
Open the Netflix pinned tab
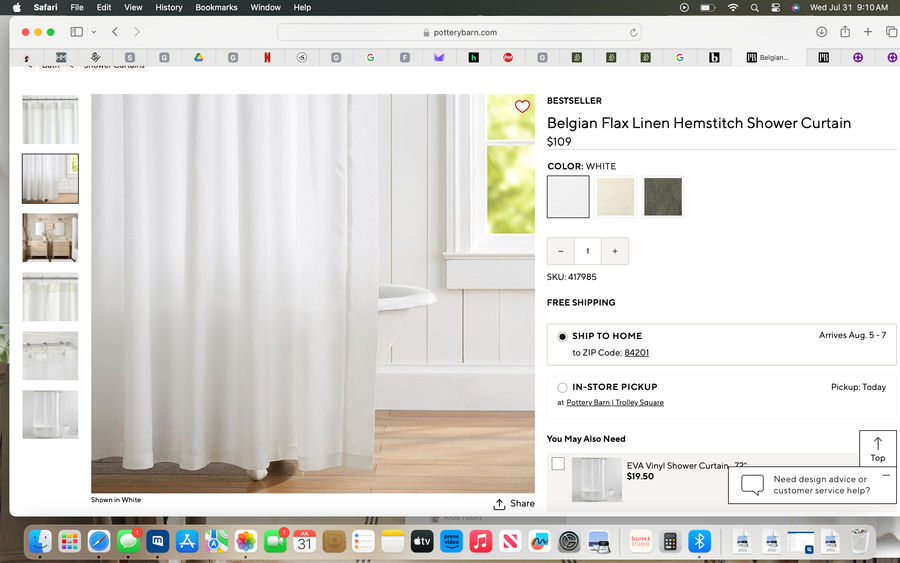(267, 57)
